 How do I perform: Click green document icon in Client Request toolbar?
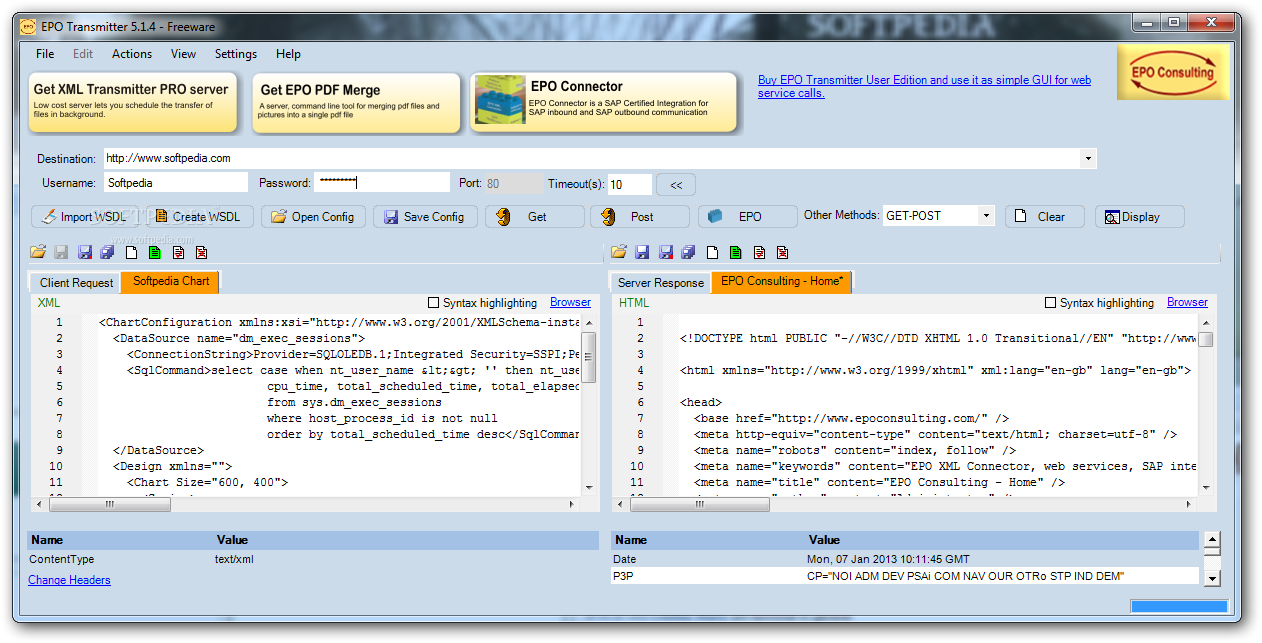pos(155,252)
